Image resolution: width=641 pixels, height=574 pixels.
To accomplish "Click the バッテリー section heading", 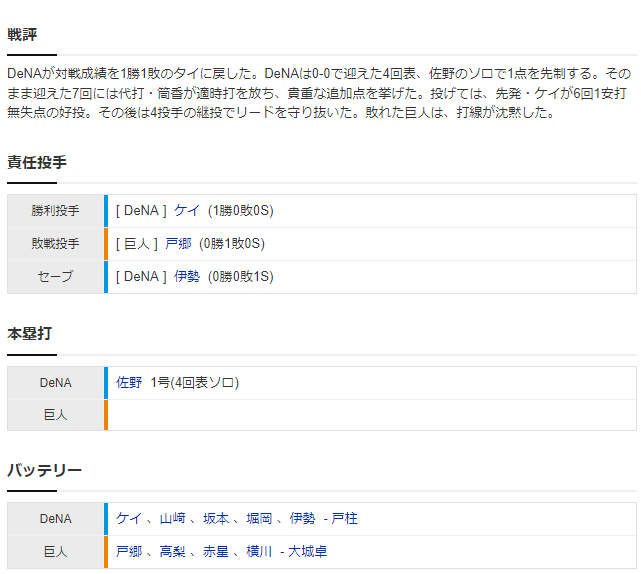I will (44, 471).
